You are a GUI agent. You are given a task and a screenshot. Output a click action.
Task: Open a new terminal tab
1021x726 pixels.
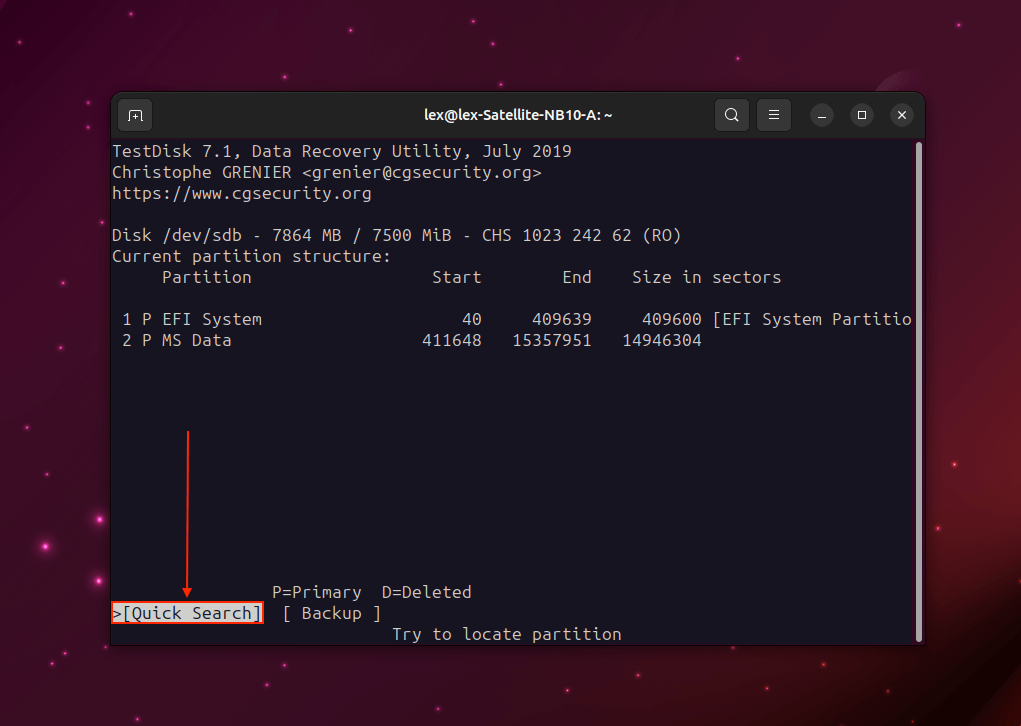tap(135, 115)
